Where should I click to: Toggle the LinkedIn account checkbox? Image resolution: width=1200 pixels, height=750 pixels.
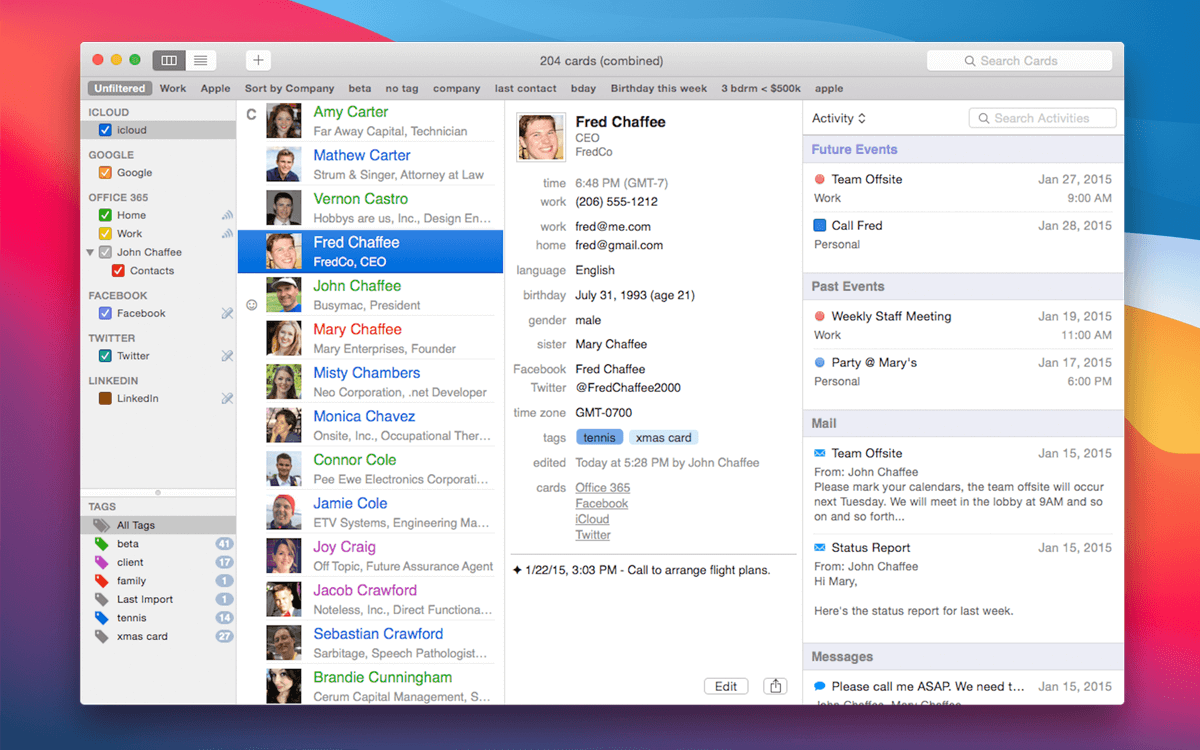(106, 398)
